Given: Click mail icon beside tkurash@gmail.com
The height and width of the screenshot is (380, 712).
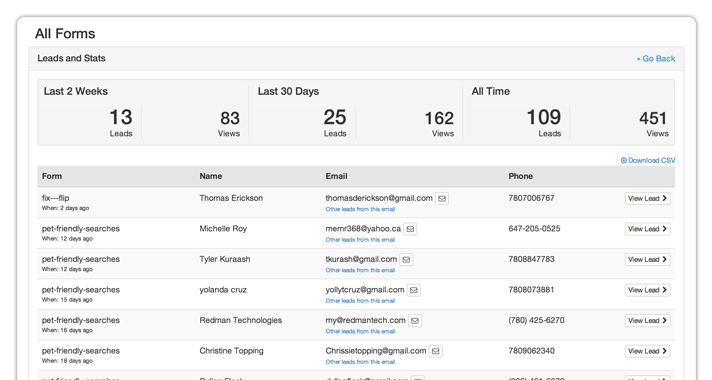Looking at the screenshot, I should point(406,259).
